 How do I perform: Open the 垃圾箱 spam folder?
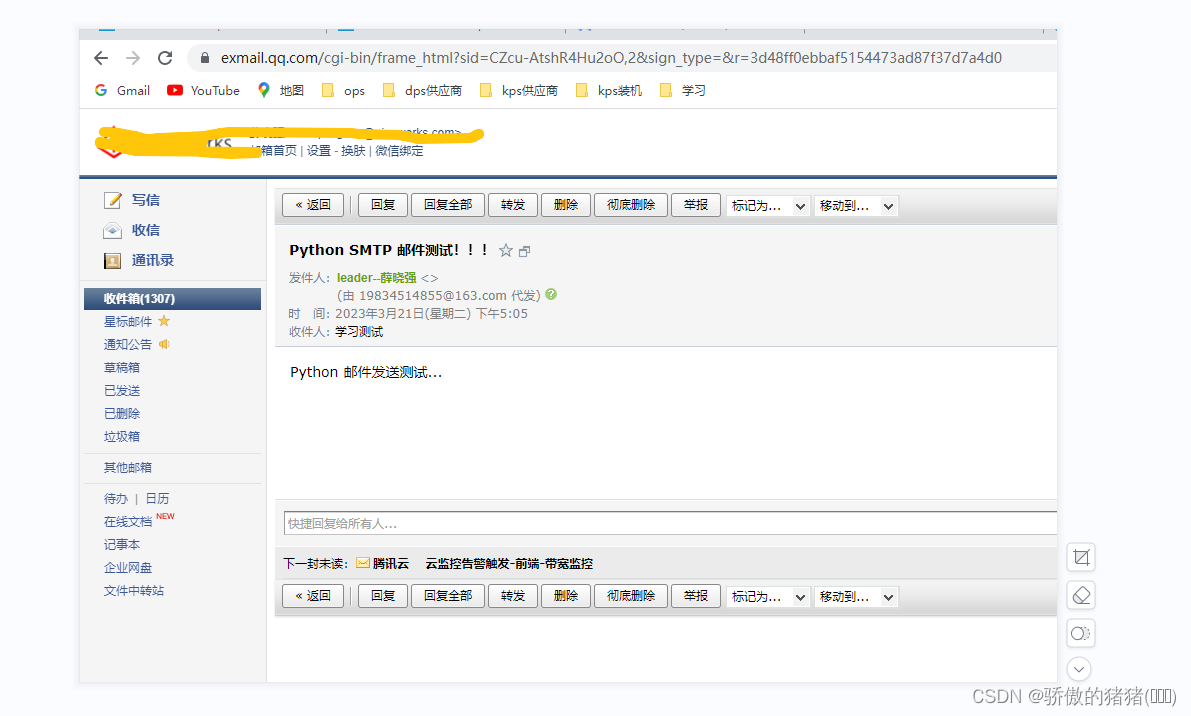coord(122,436)
